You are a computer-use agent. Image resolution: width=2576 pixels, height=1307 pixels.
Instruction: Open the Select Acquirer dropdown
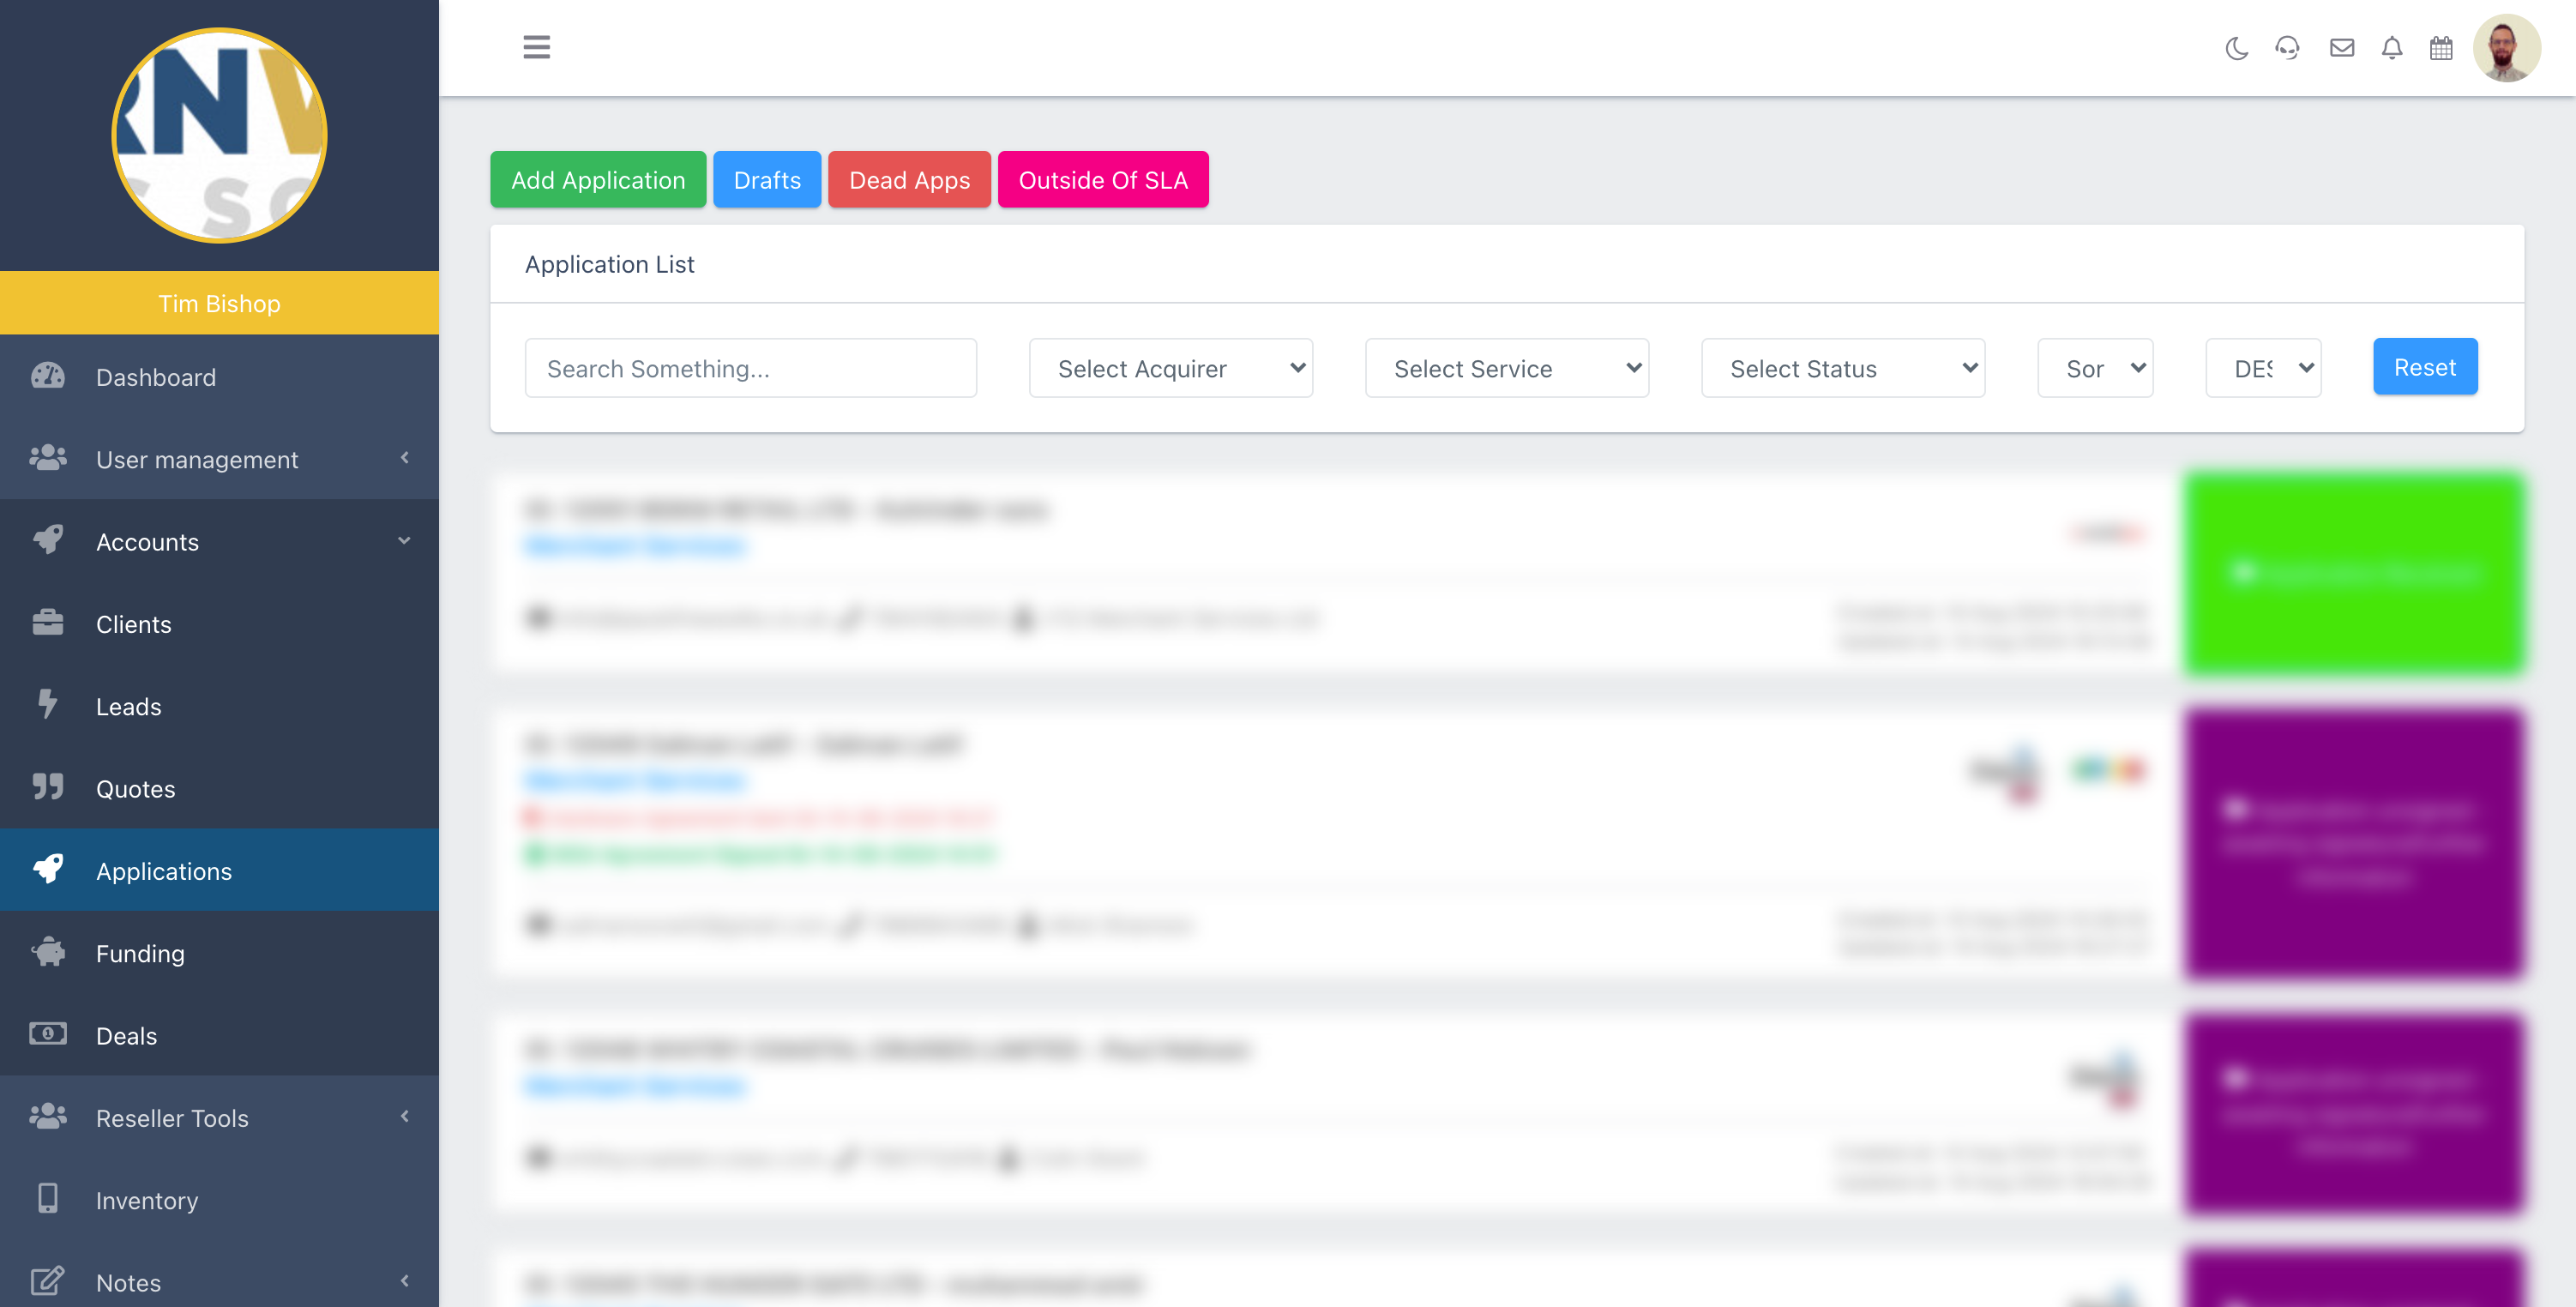[x=1170, y=368]
